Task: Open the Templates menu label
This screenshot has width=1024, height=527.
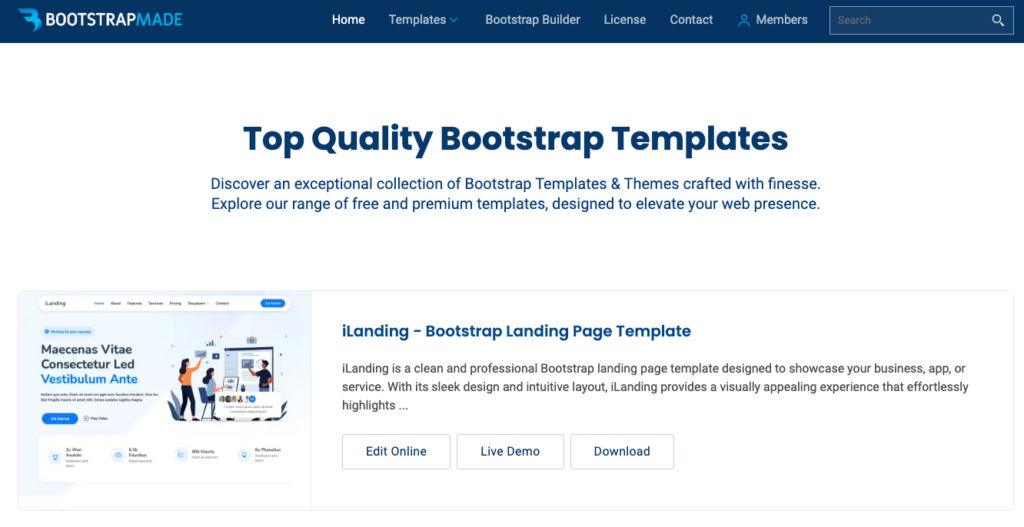Action: coord(416,20)
